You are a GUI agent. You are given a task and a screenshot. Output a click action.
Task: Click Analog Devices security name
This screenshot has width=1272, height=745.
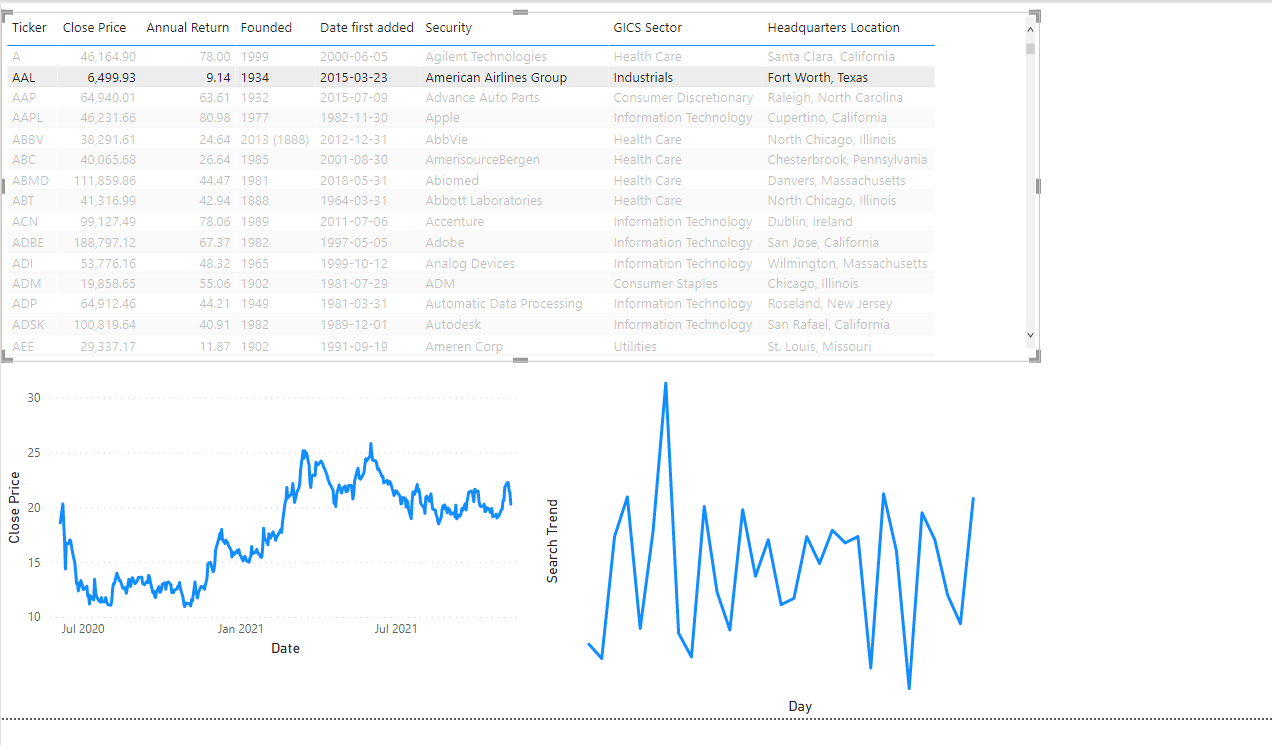pos(470,264)
